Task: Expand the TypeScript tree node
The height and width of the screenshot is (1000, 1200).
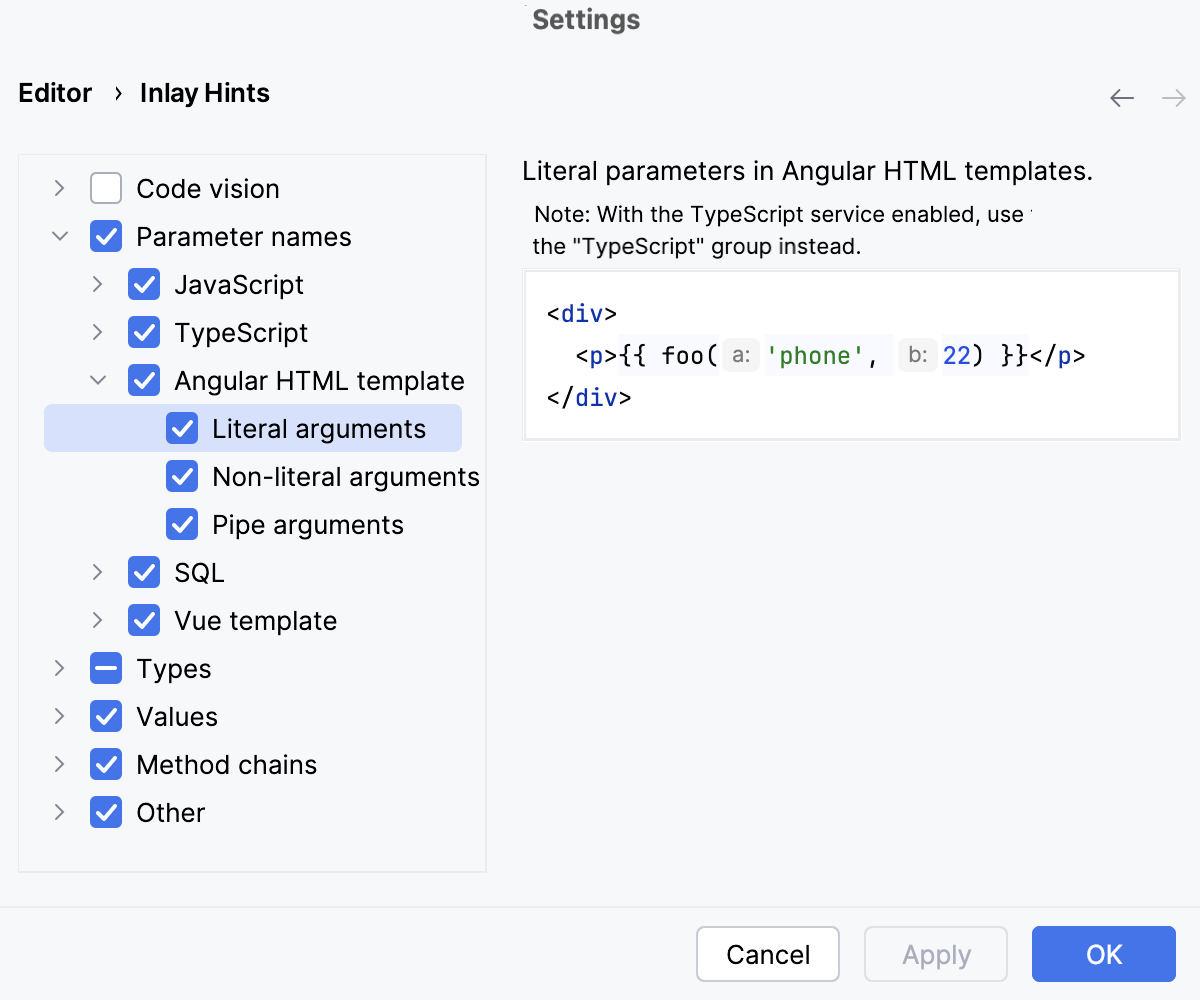Action: (x=97, y=332)
